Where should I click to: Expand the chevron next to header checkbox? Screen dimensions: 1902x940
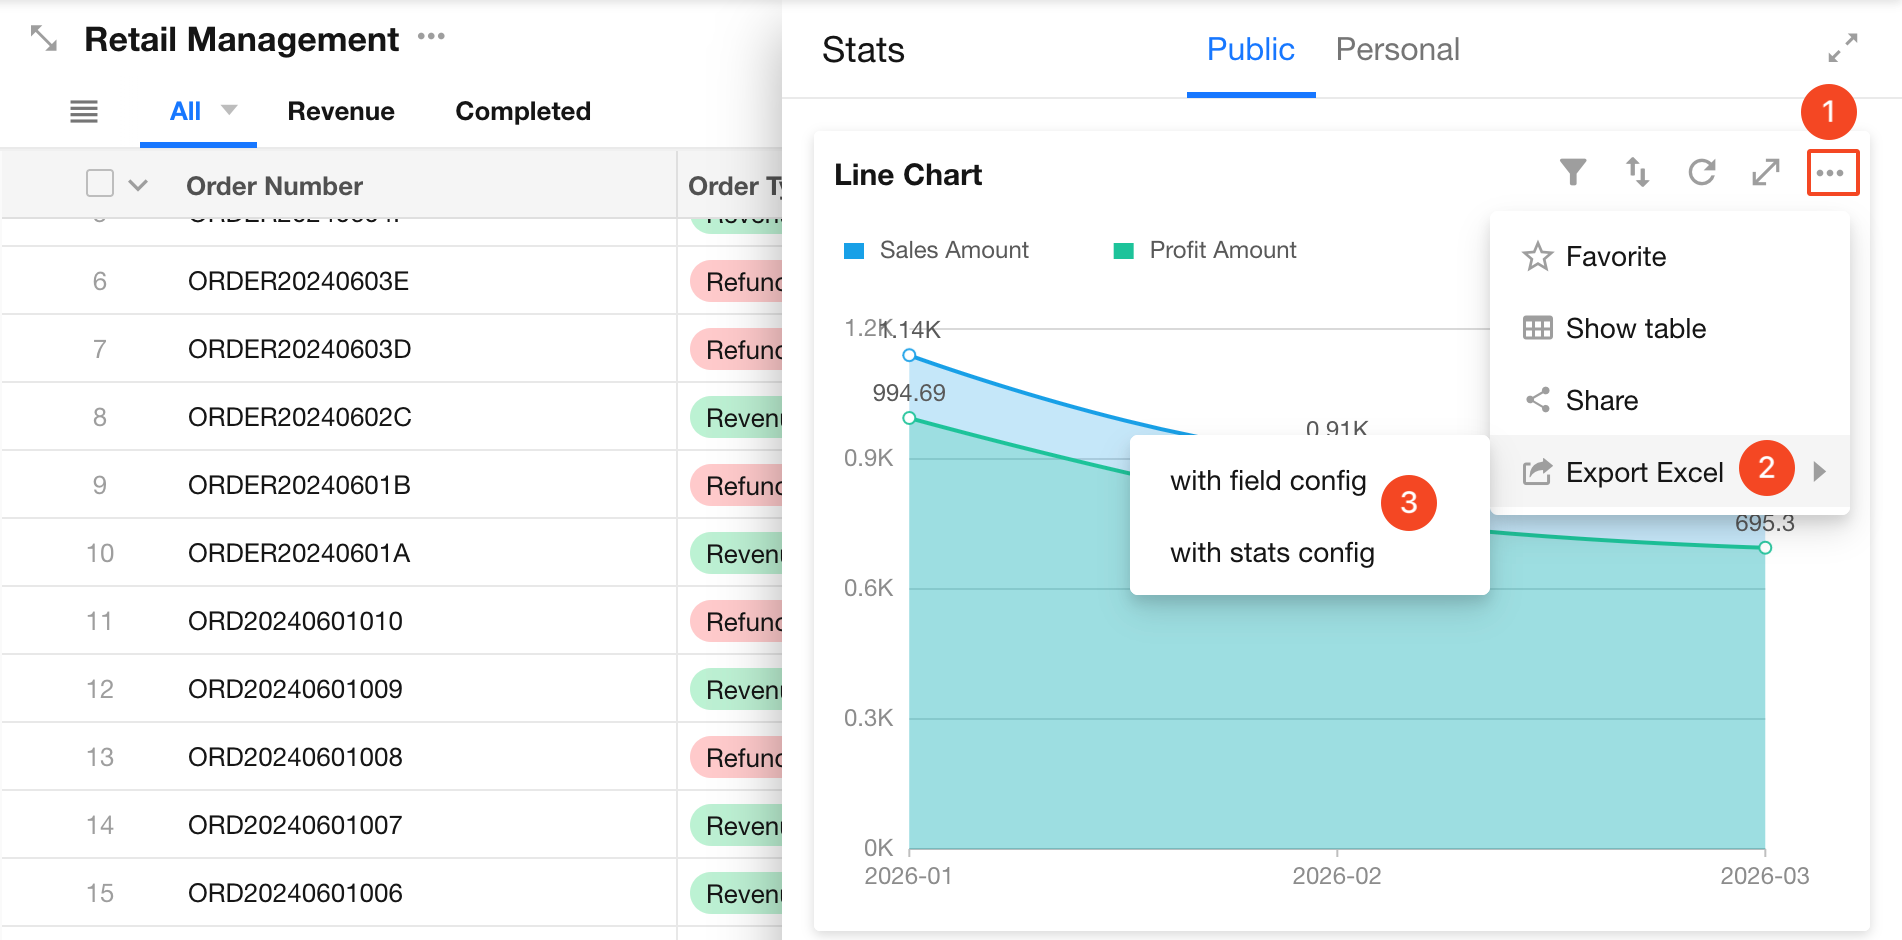click(138, 185)
